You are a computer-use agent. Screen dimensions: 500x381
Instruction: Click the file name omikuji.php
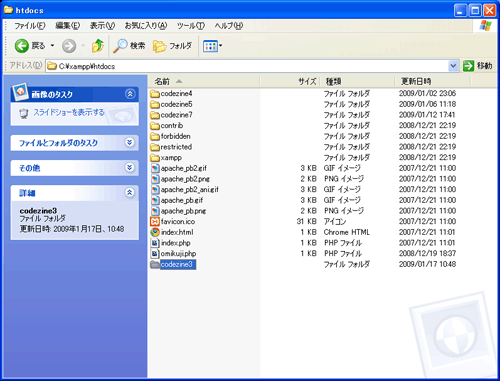(178, 254)
